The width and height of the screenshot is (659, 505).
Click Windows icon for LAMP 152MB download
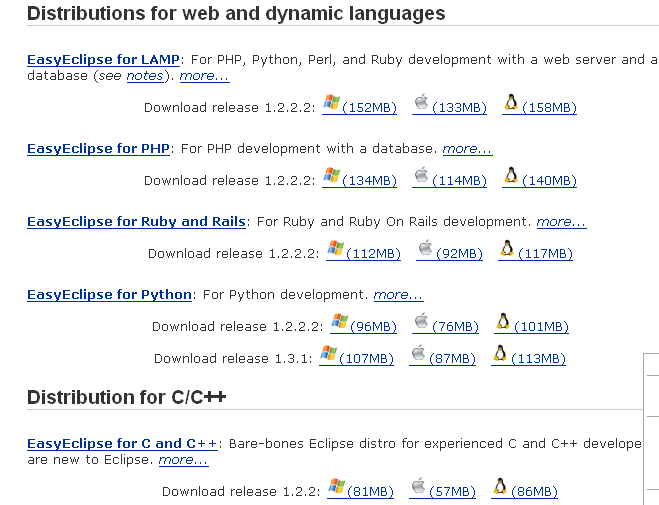point(332,102)
